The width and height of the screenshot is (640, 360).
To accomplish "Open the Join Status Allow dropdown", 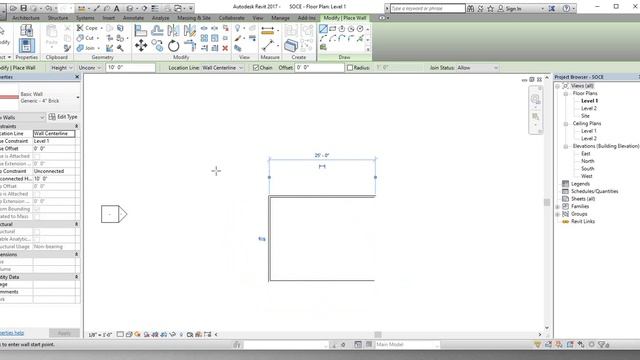I will click(477, 68).
